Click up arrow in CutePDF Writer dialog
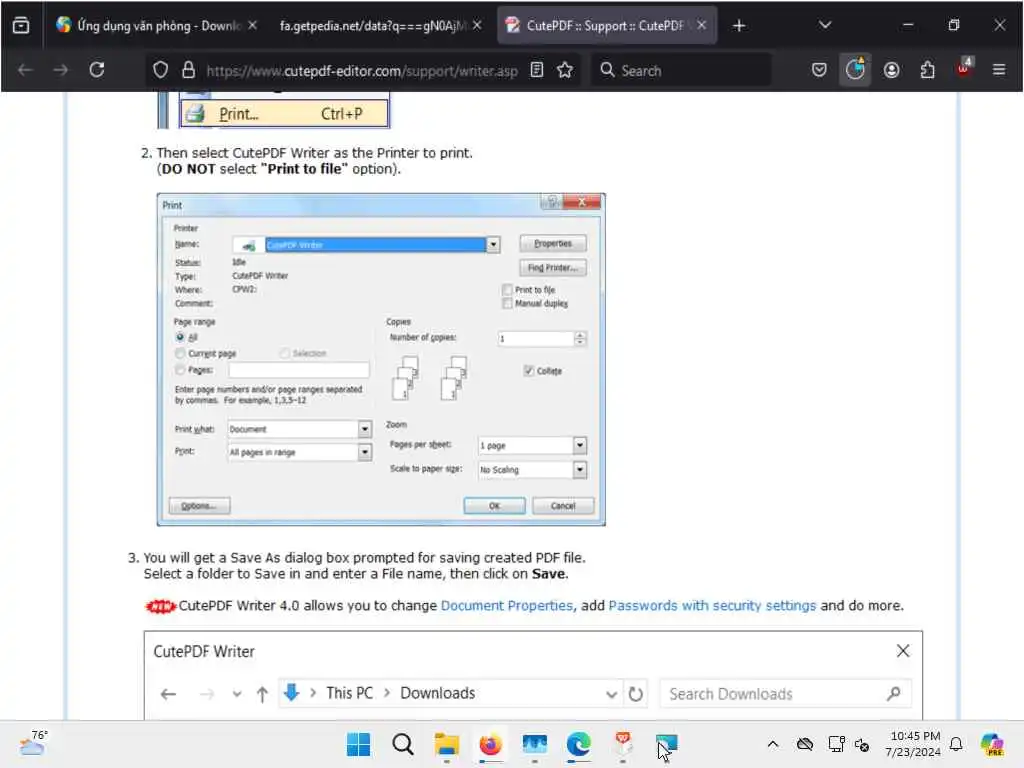Screen dimensions: 1024x768 [262, 694]
